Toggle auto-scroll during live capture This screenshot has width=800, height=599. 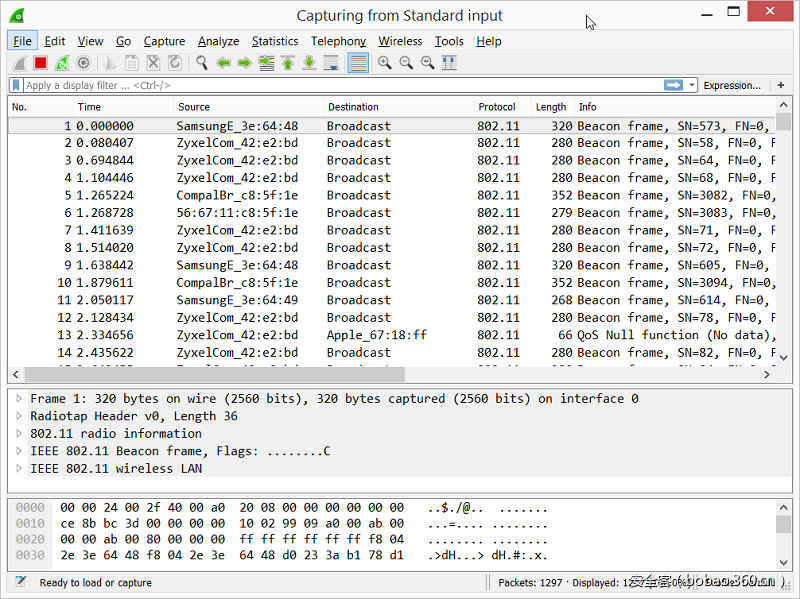point(331,63)
